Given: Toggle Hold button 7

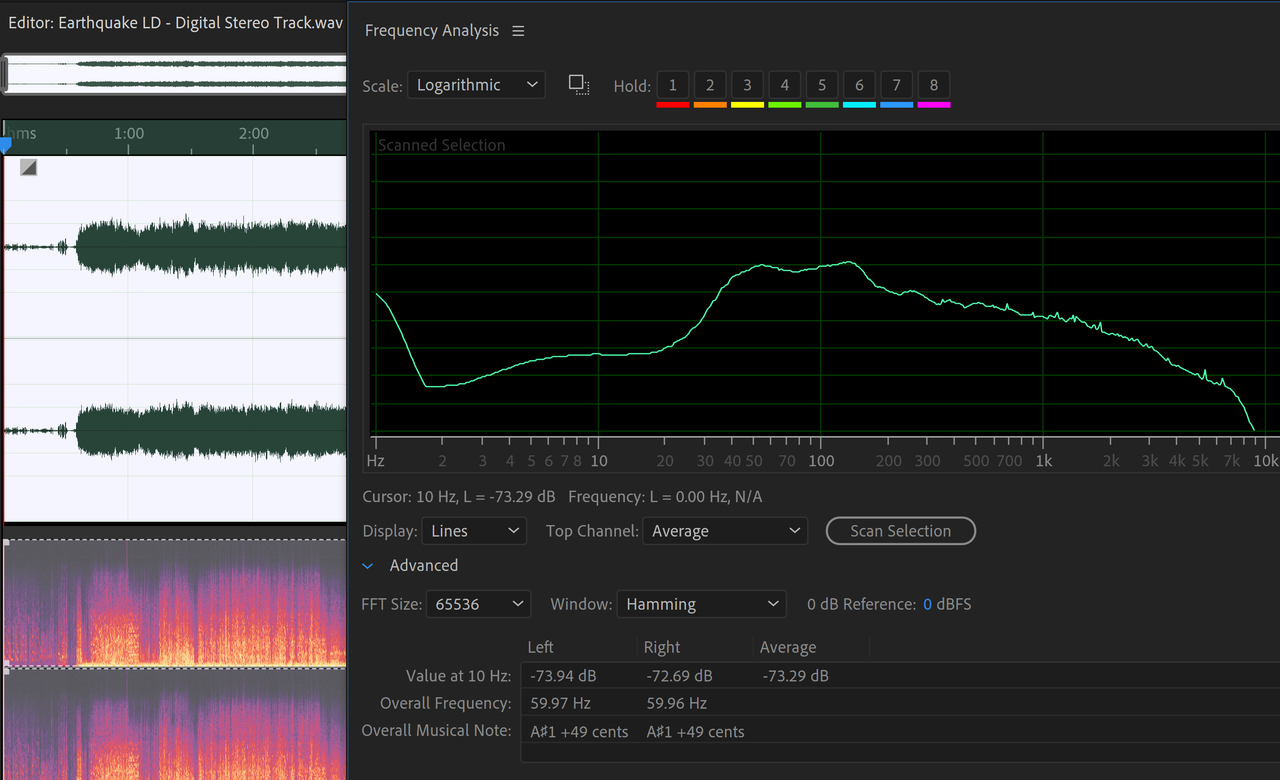Looking at the screenshot, I should tap(897, 85).
